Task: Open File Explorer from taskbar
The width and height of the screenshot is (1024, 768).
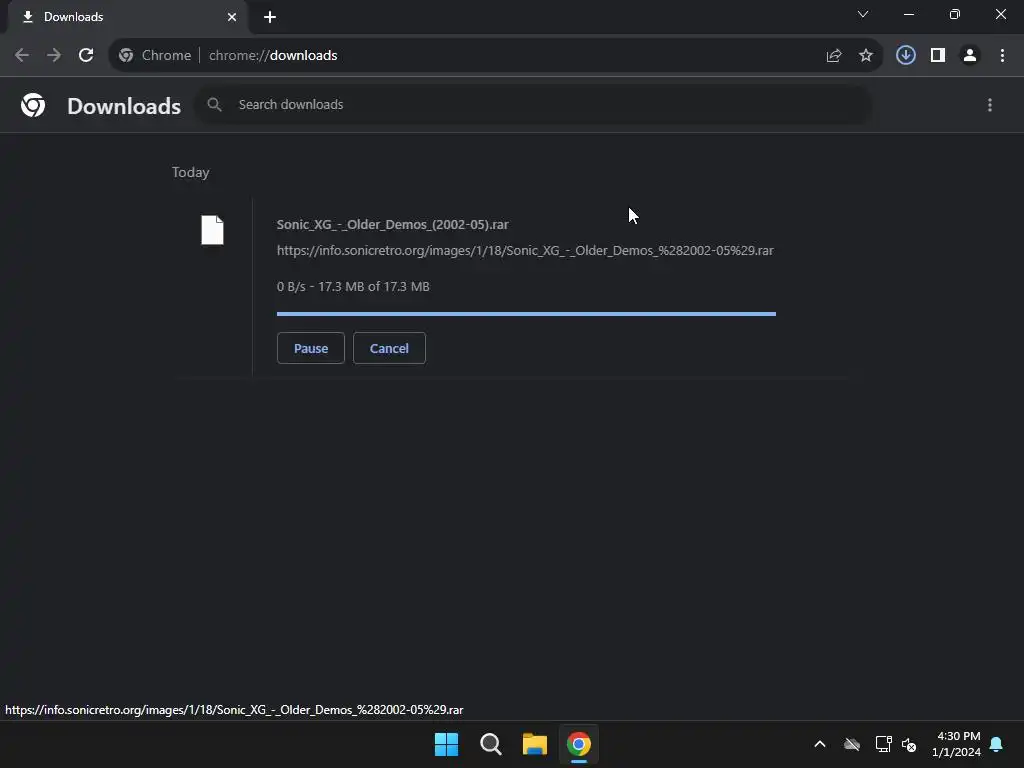Action: 535,744
